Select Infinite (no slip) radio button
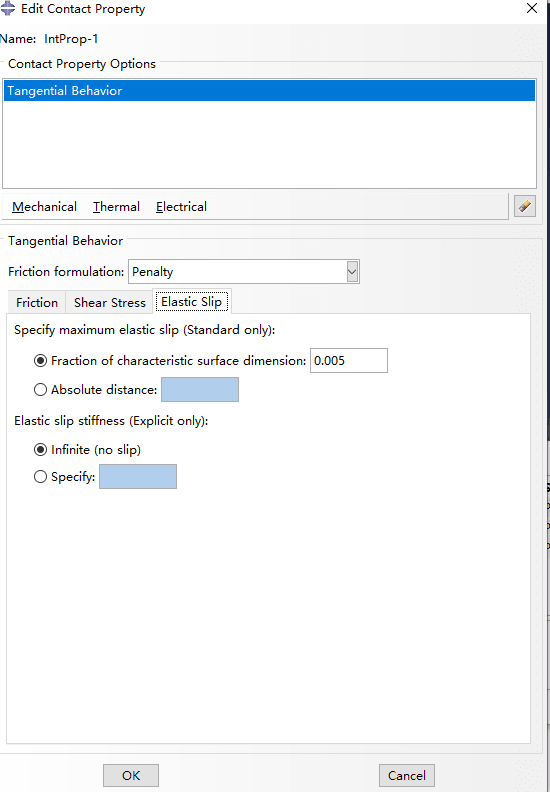 (40, 450)
